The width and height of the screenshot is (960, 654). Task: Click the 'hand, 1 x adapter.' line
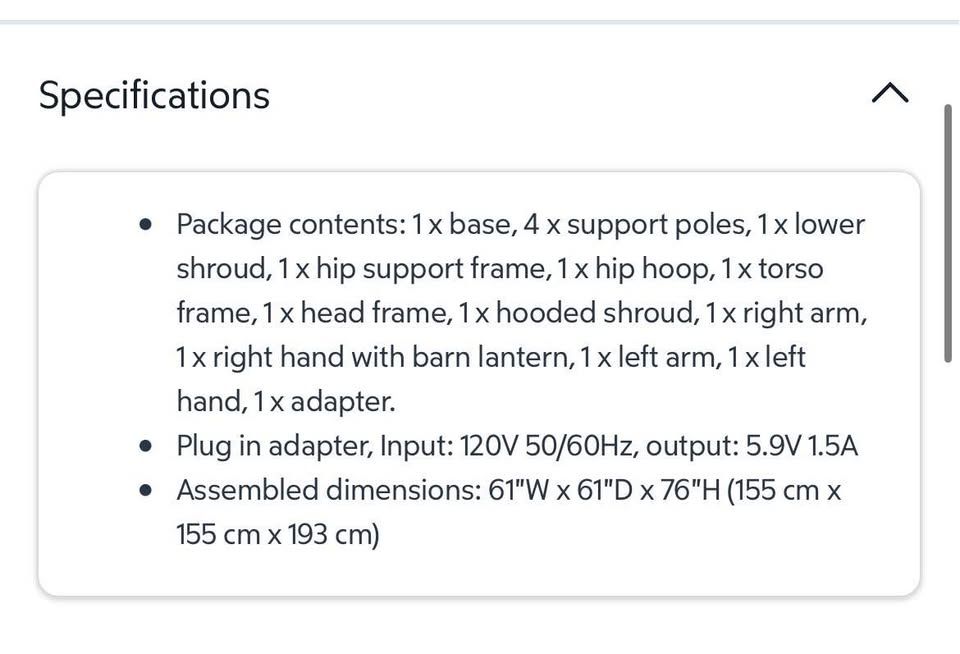pyautogui.click(x=286, y=402)
